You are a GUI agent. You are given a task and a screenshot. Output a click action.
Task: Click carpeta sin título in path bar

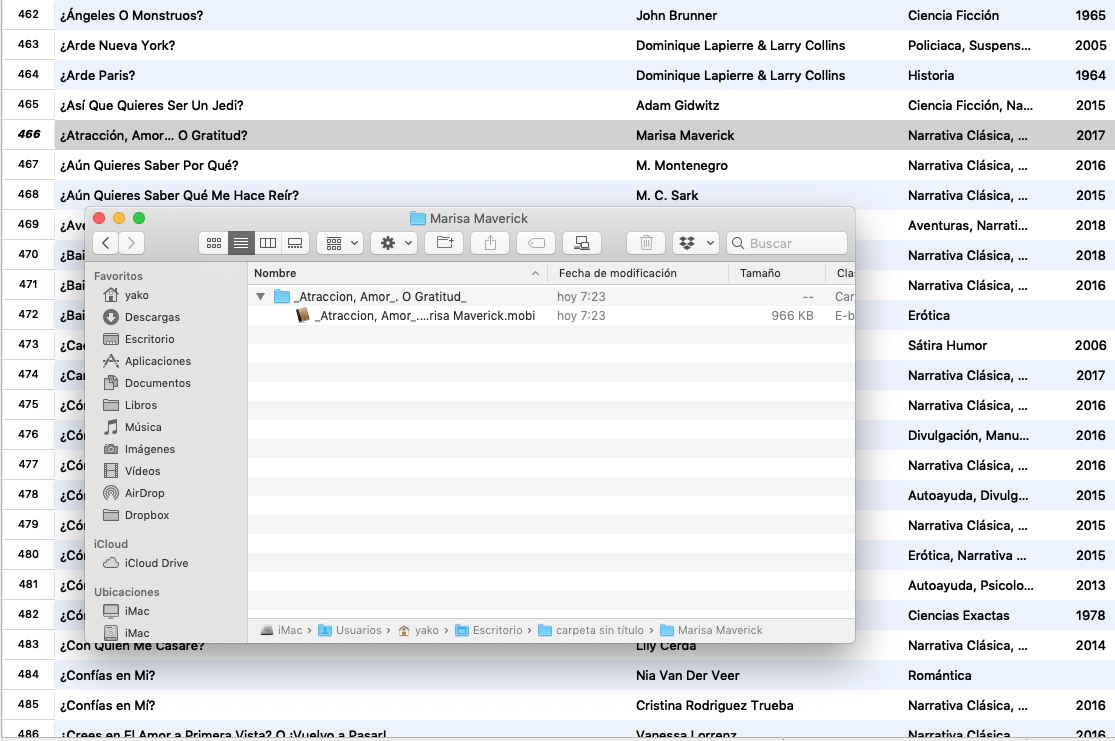tap(591, 631)
